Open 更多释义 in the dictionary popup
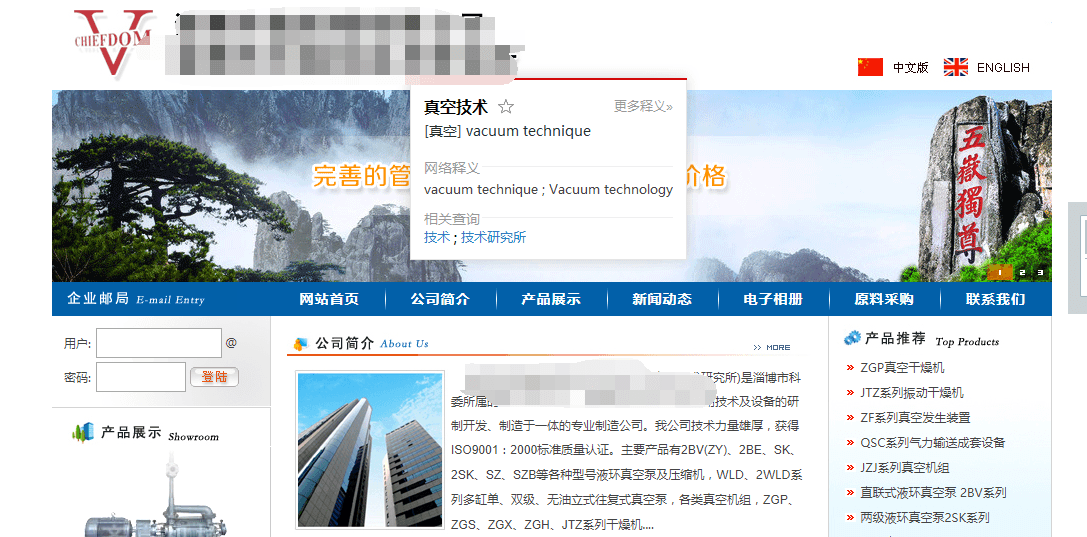The width and height of the screenshot is (1087, 537). click(x=643, y=107)
